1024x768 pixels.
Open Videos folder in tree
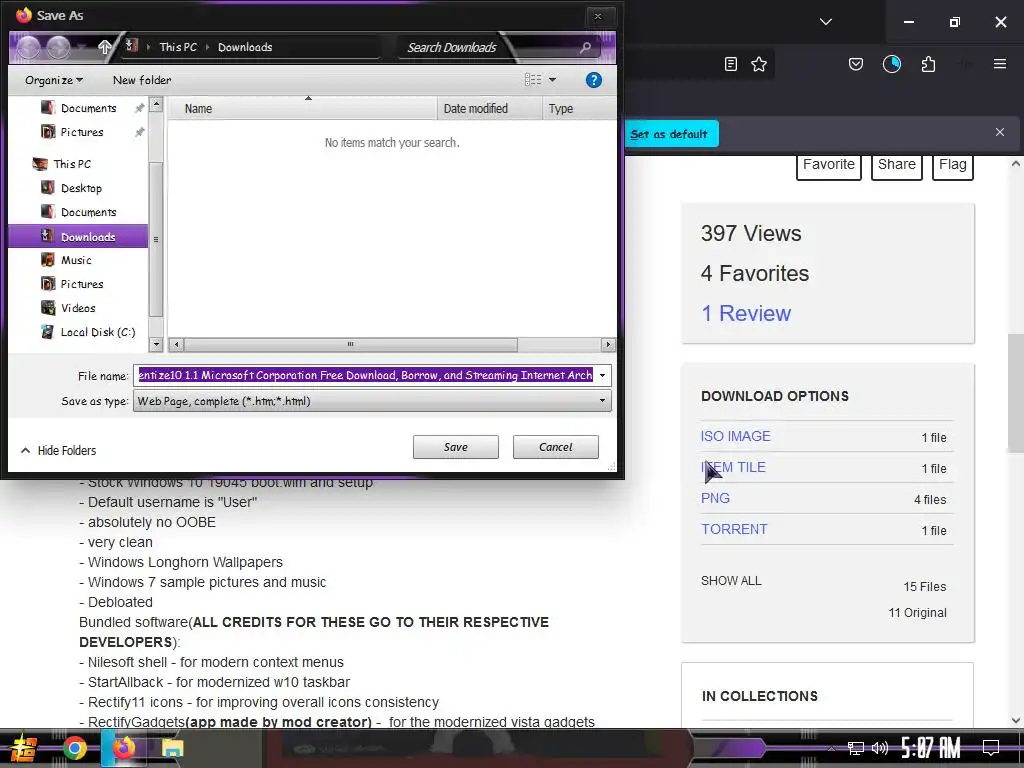click(78, 308)
